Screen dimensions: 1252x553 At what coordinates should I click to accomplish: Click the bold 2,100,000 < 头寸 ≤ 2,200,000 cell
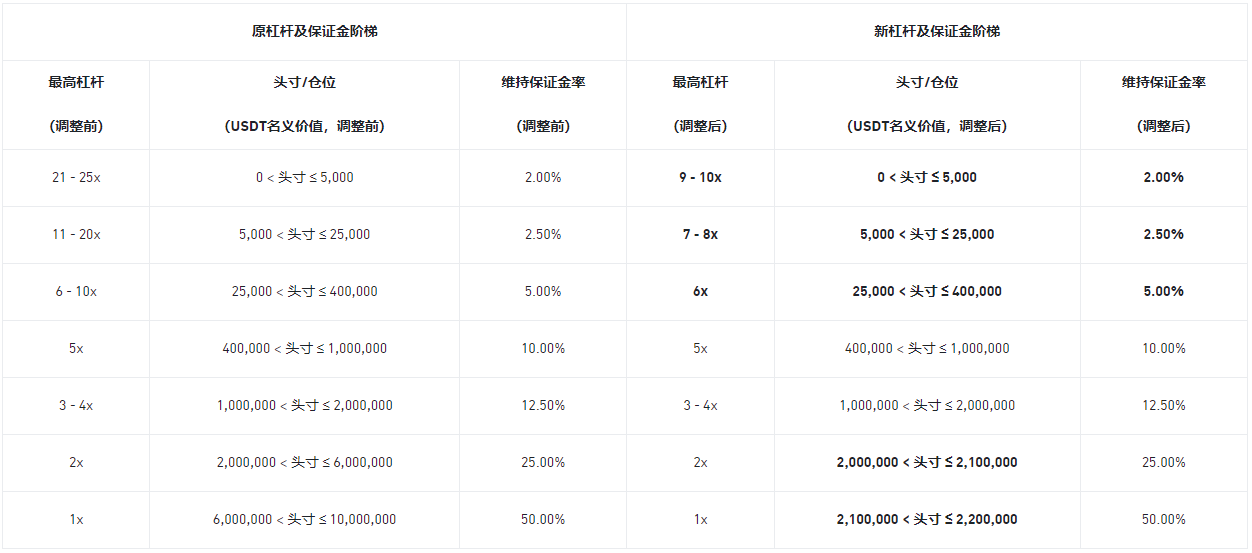click(927, 520)
